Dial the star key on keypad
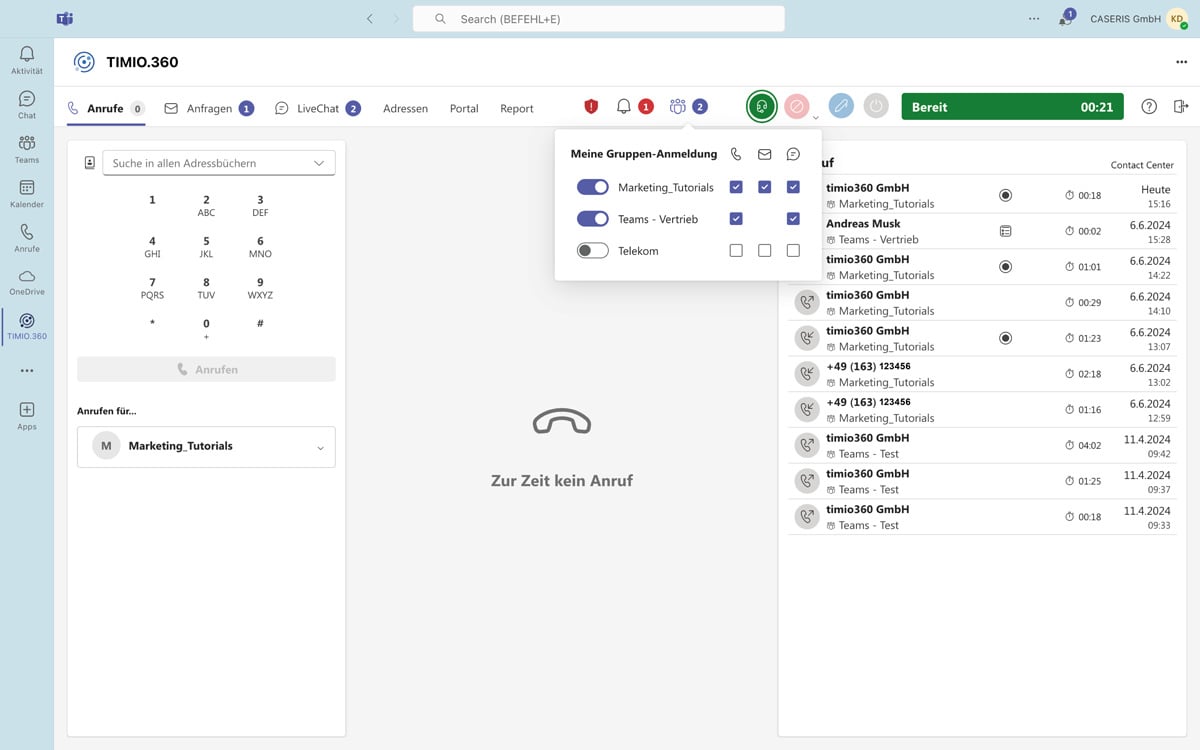Image resolution: width=1200 pixels, height=750 pixels. (x=152, y=323)
